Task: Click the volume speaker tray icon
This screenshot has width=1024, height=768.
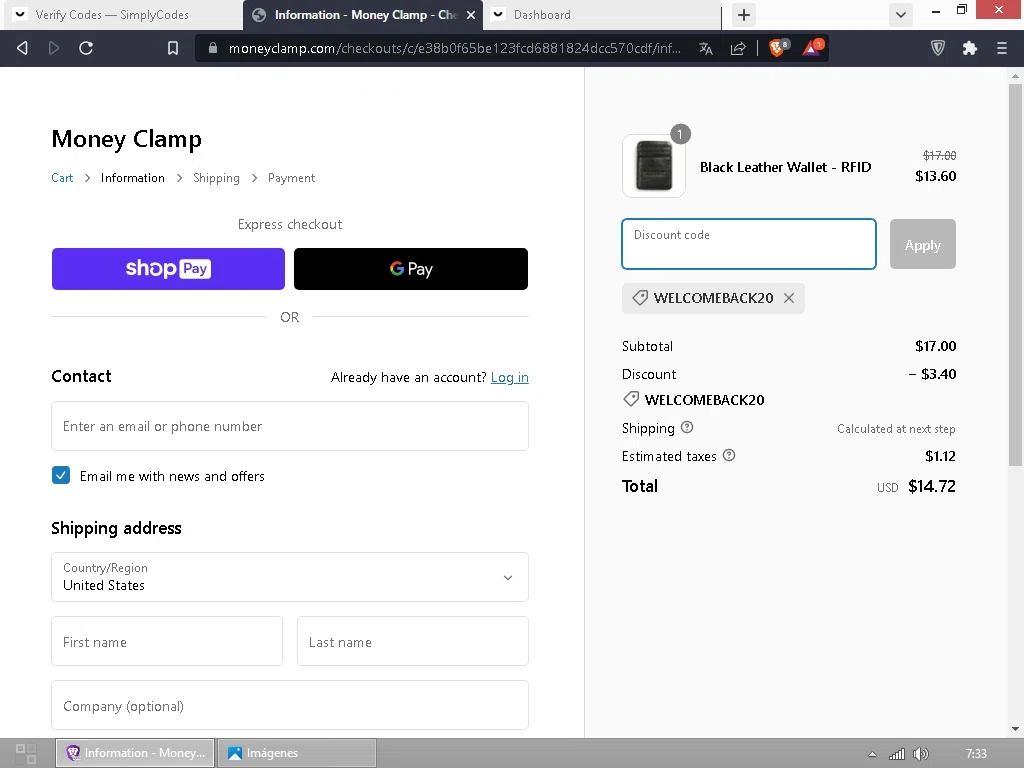Action: 920,754
